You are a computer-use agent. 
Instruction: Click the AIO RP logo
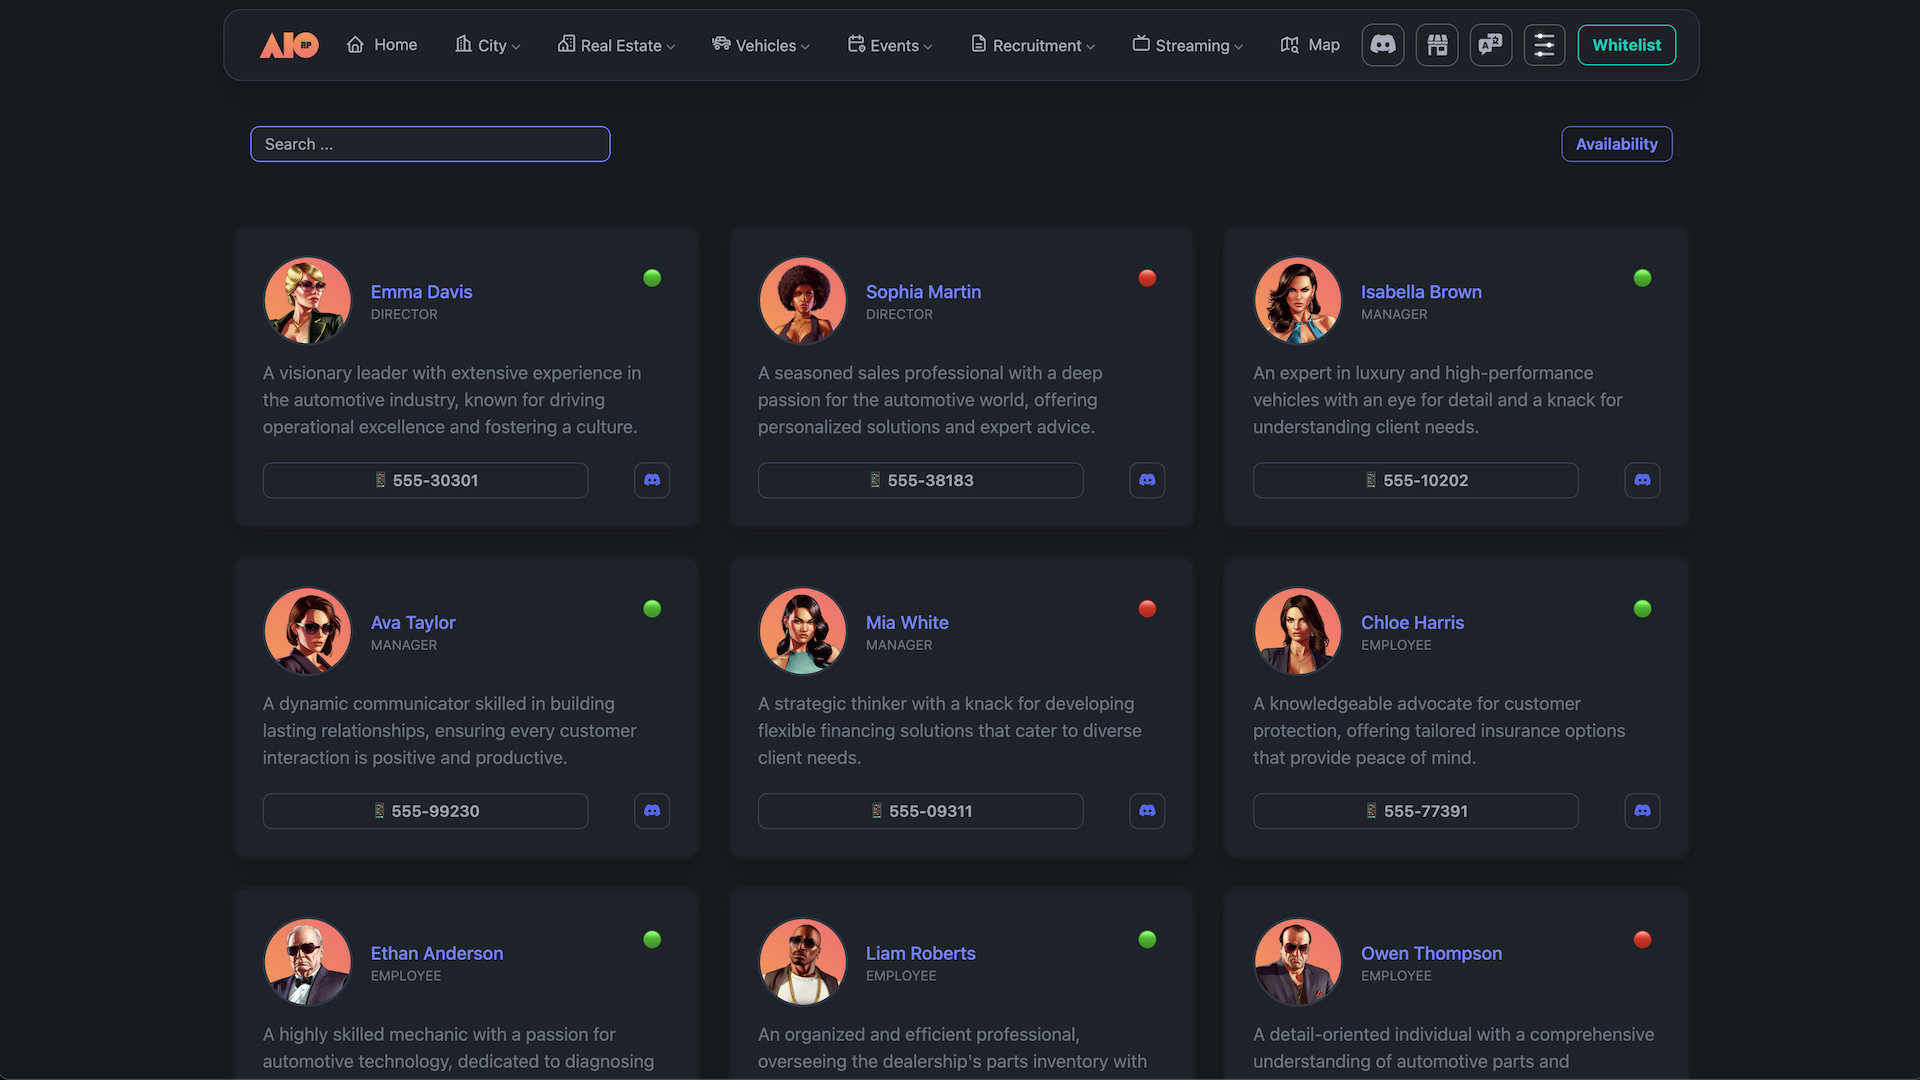289,45
